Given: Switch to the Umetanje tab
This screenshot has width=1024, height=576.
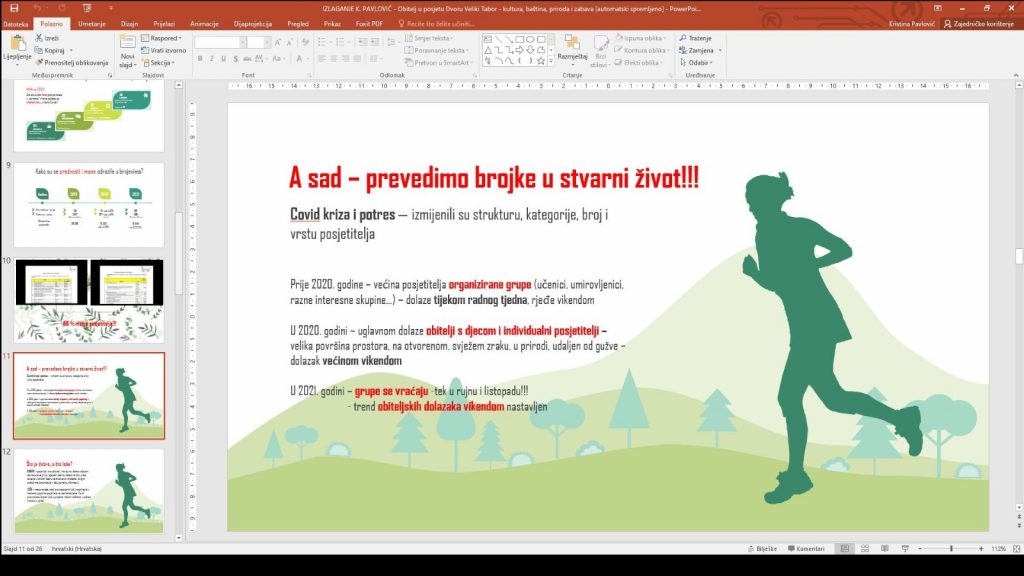Looking at the screenshot, I should click(91, 22).
